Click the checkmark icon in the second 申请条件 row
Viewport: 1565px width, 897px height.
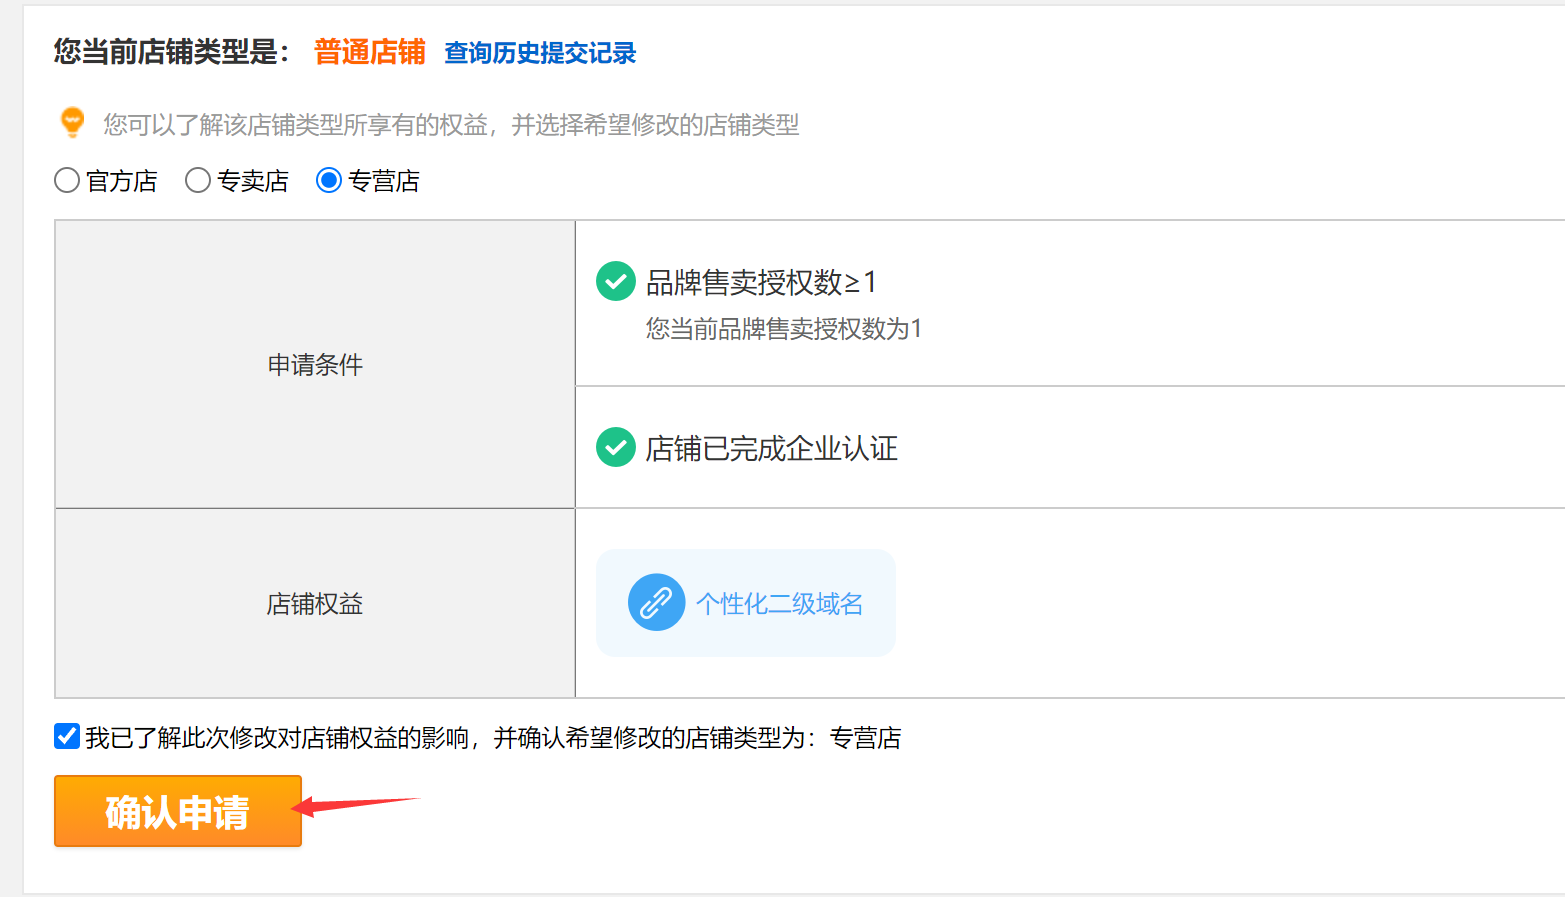pyautogui.click(x=616, y=448)
